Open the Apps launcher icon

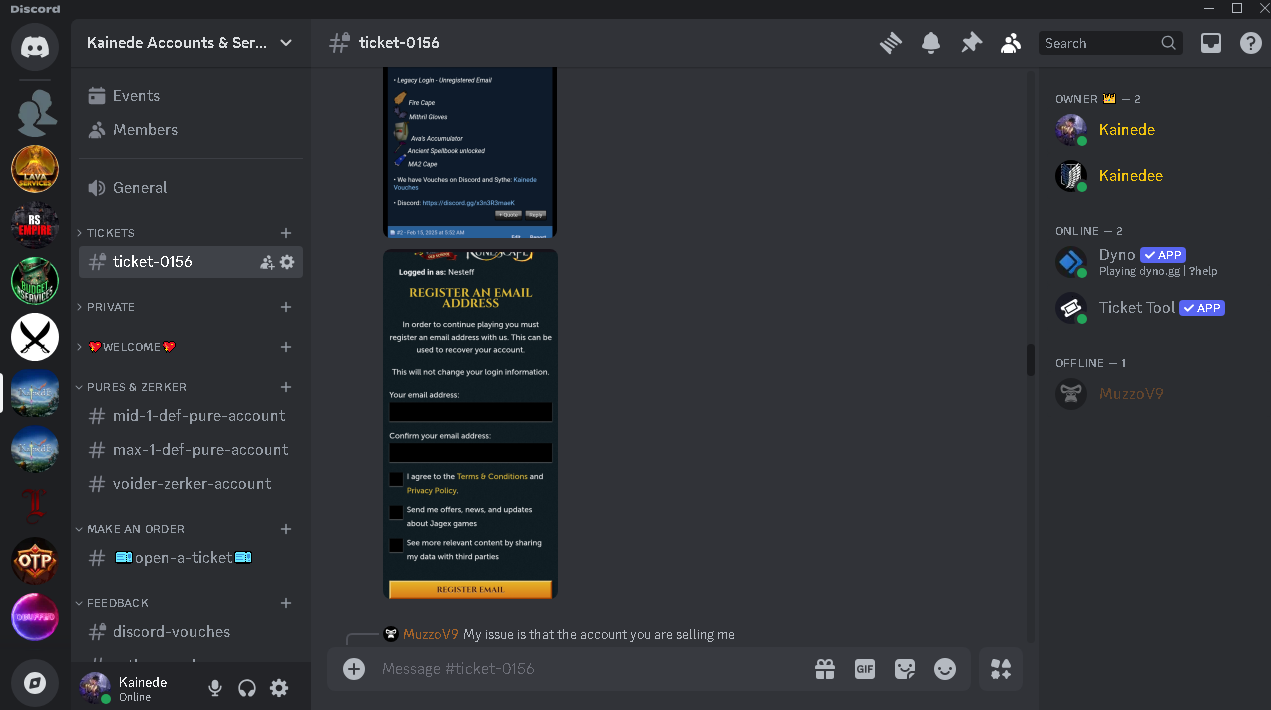(1001, 669)
